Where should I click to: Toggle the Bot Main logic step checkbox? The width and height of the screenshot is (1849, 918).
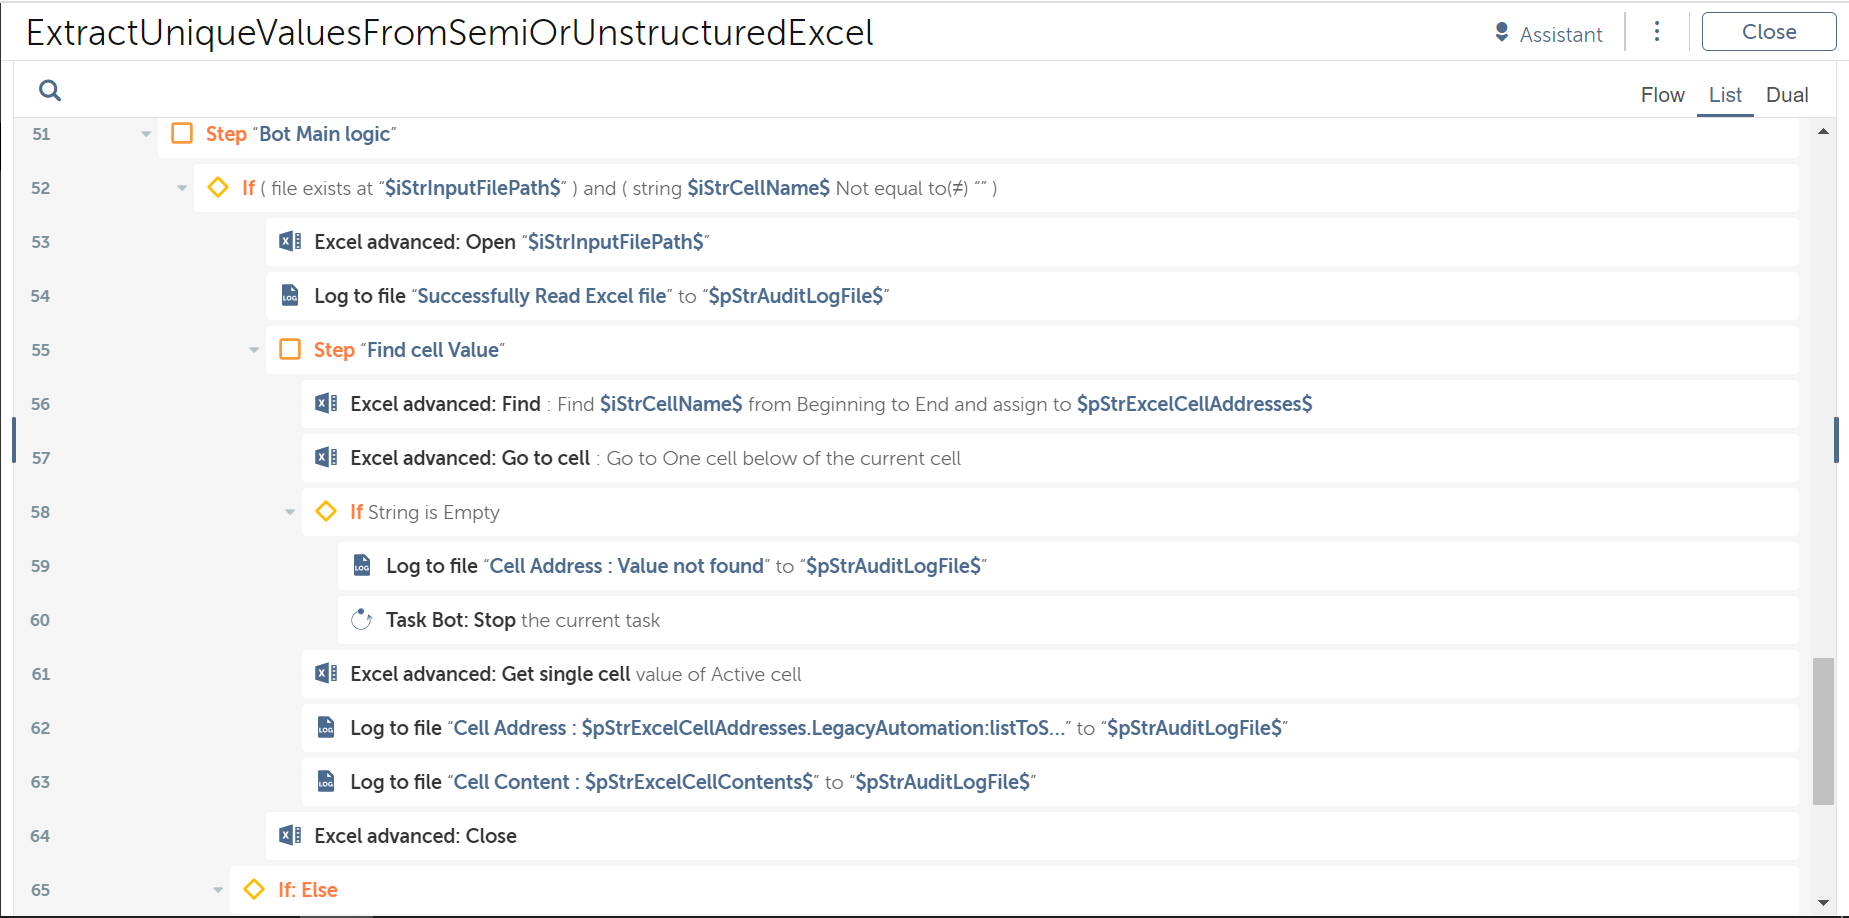182,134
